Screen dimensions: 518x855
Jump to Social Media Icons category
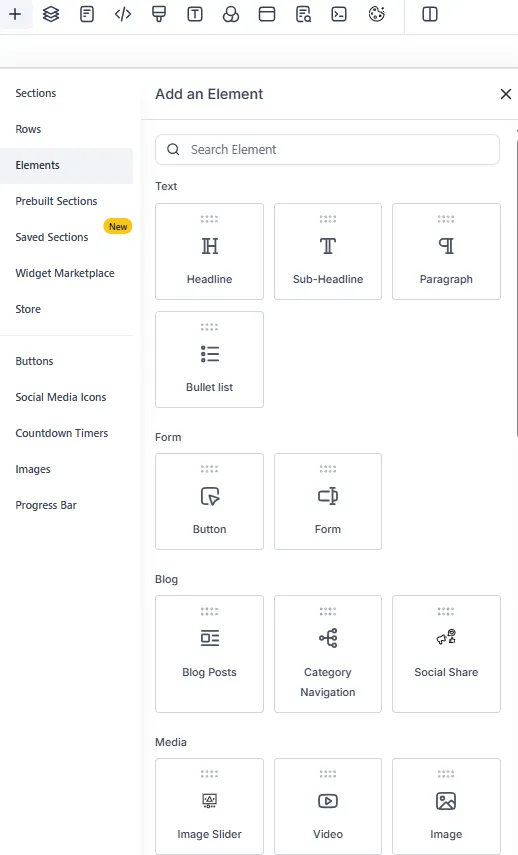pyautogui.click(x=61, y=397)
